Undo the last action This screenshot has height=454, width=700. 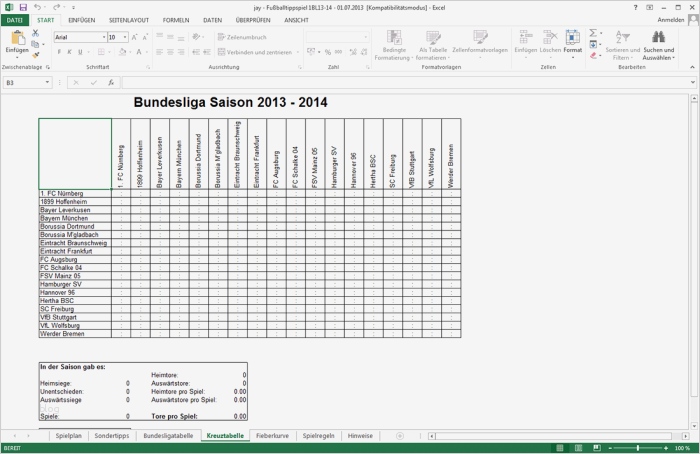38,7
